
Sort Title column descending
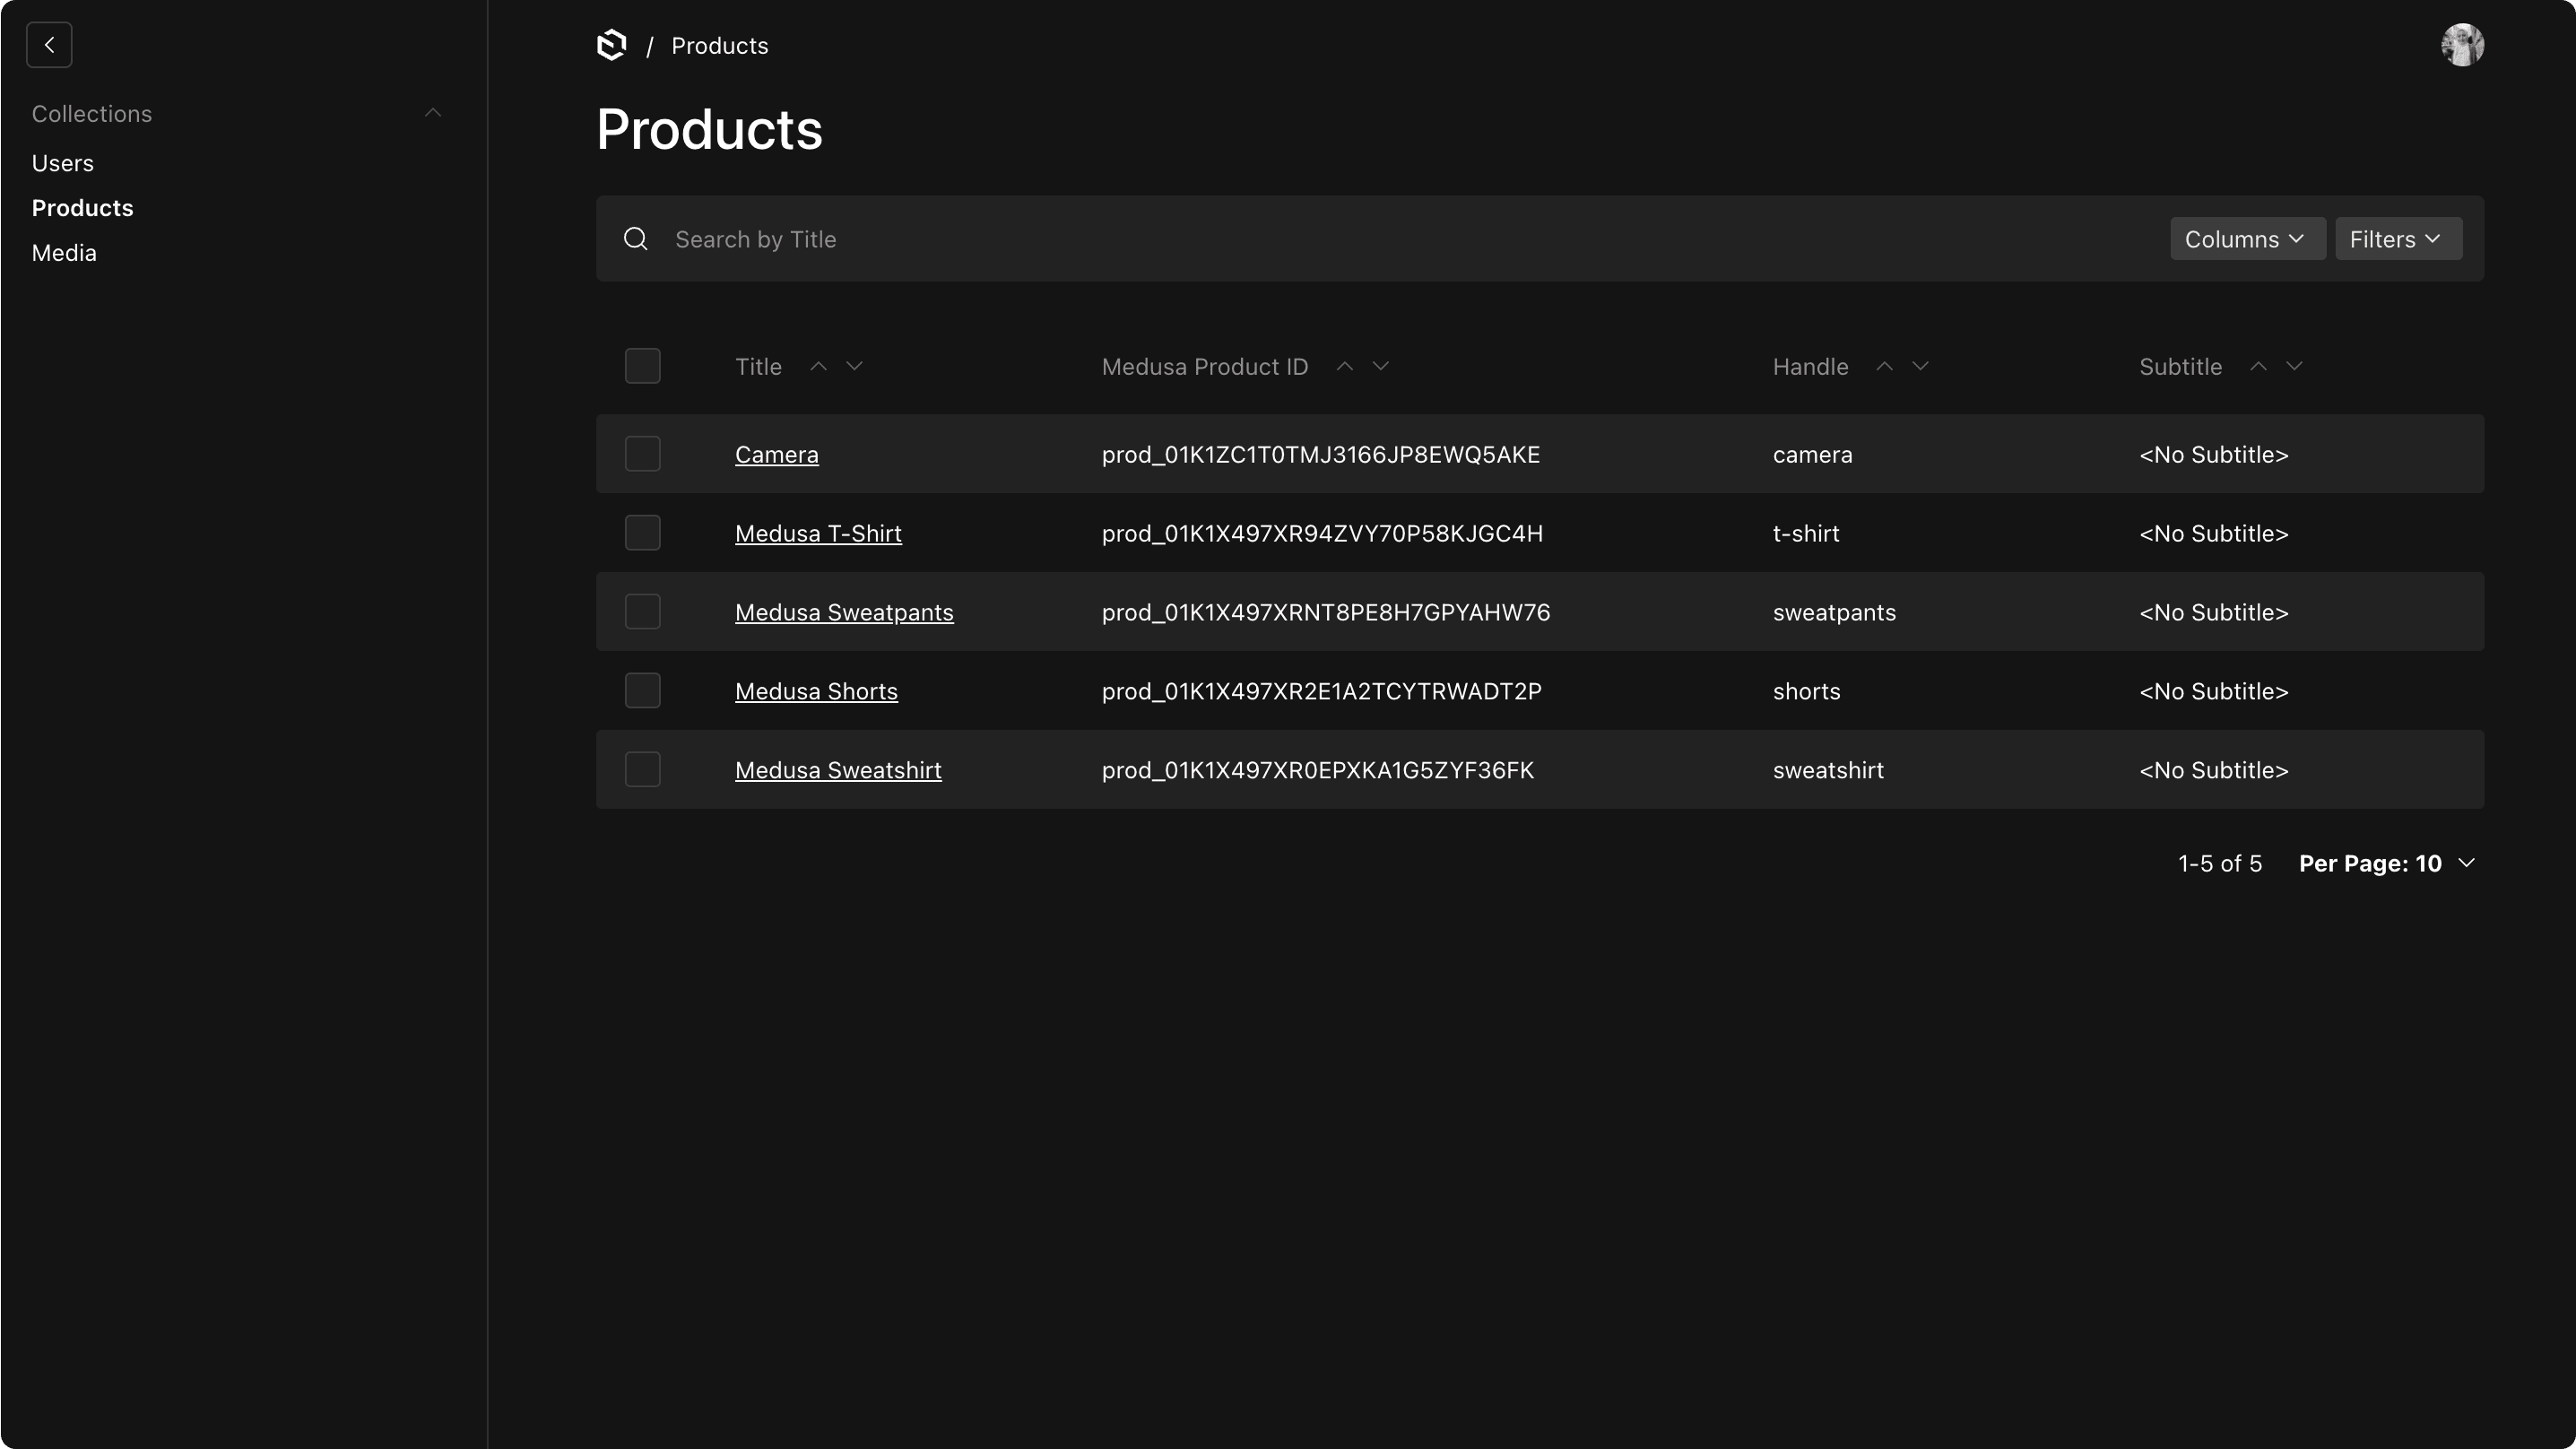coord(855,366)
